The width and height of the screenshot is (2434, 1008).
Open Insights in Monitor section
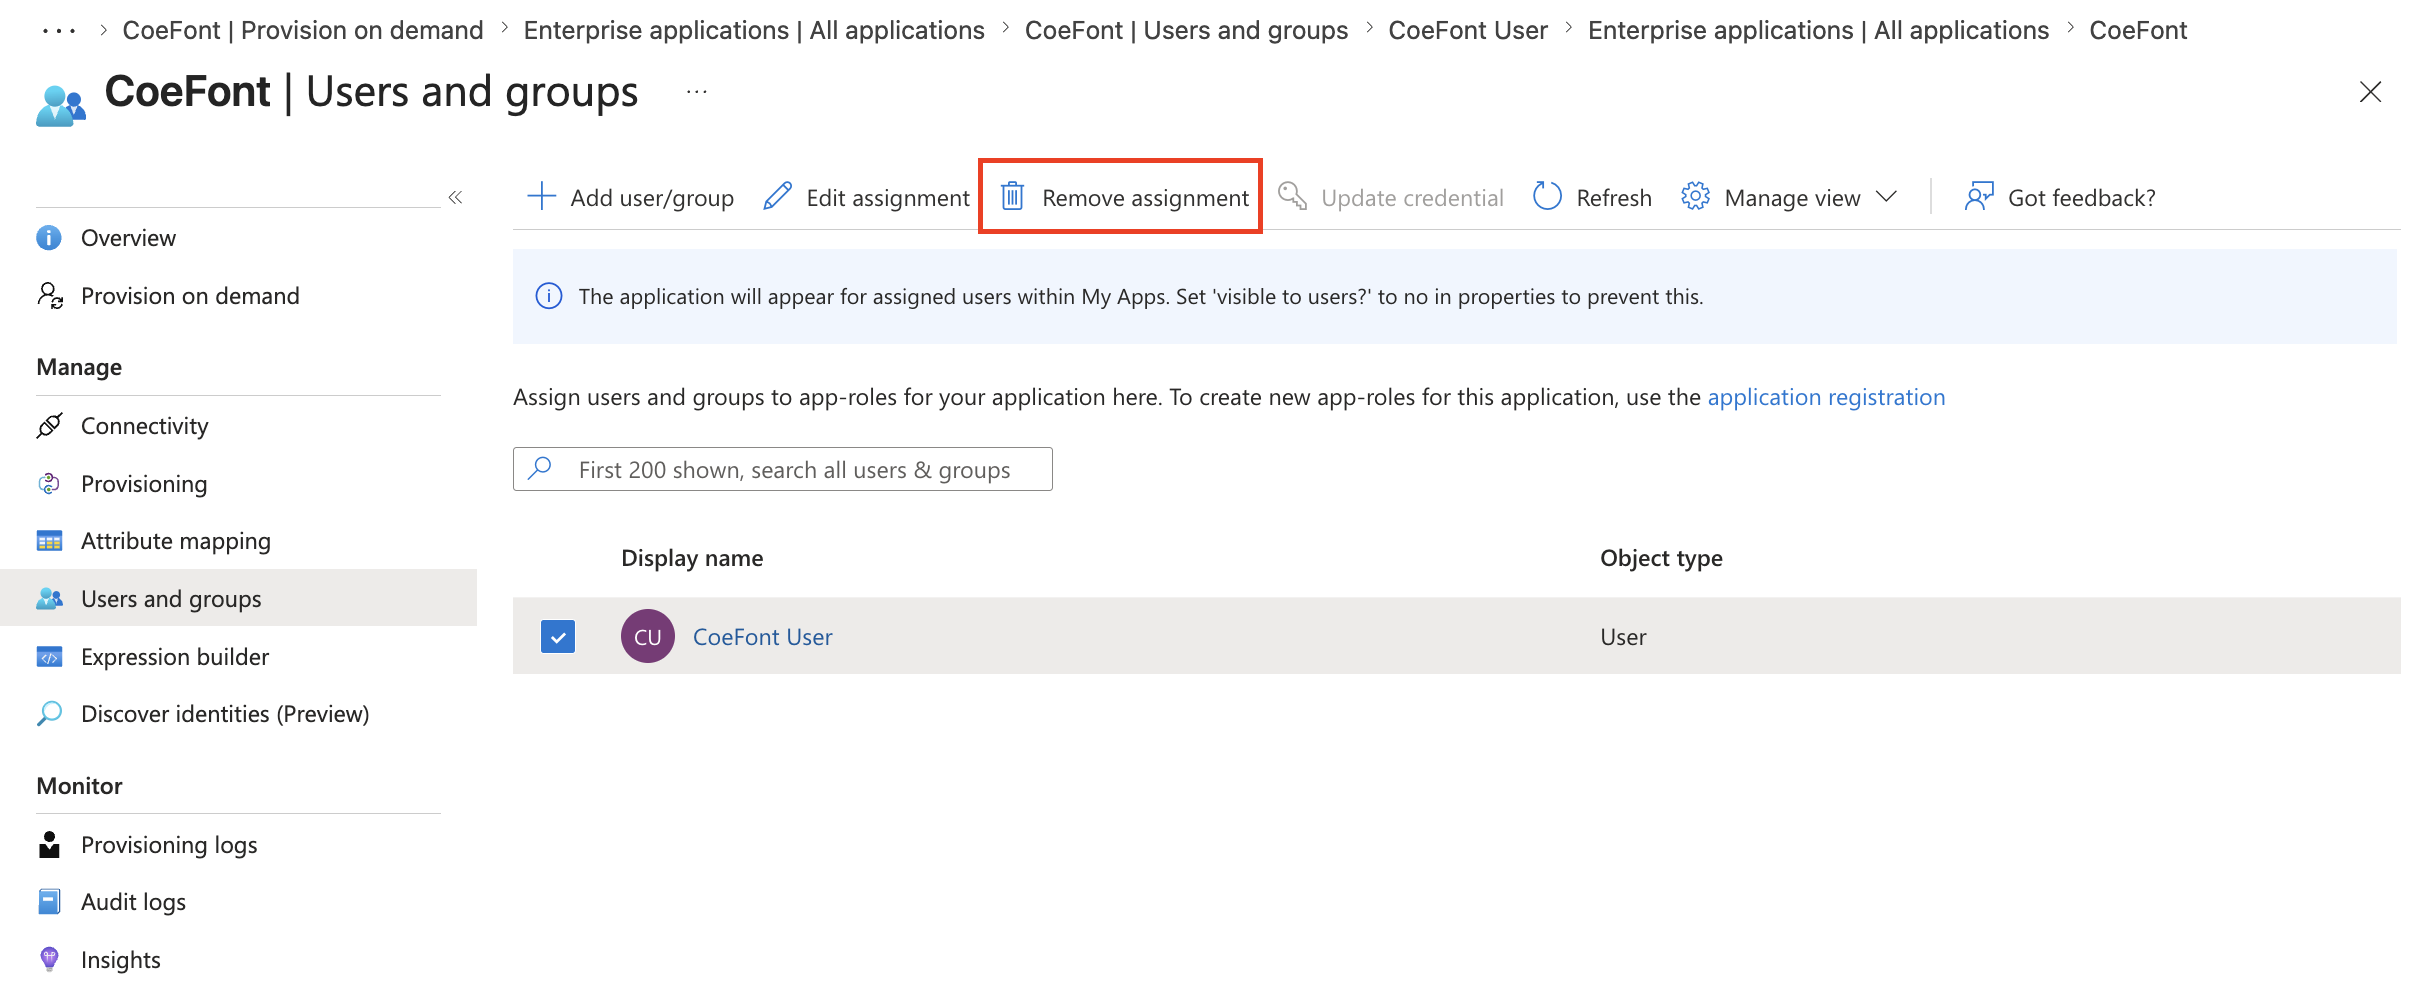(120, 960)
